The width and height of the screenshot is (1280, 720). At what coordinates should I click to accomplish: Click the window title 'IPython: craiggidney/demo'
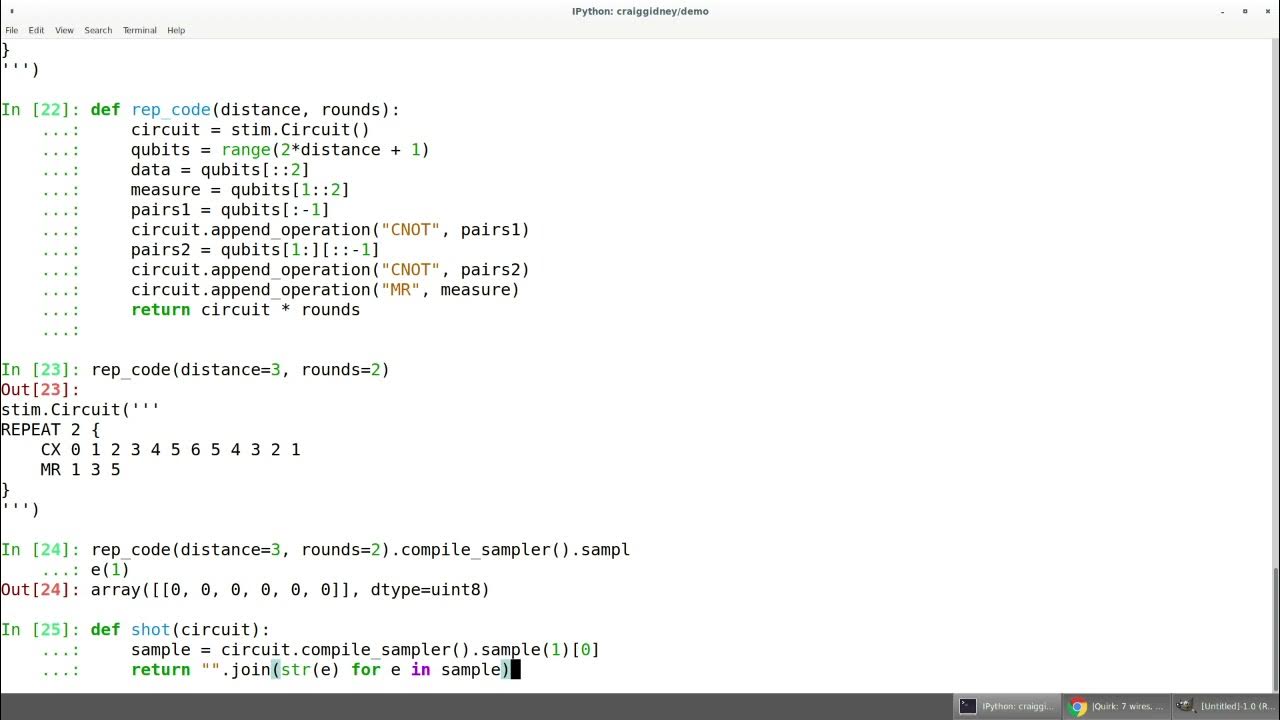640,11
